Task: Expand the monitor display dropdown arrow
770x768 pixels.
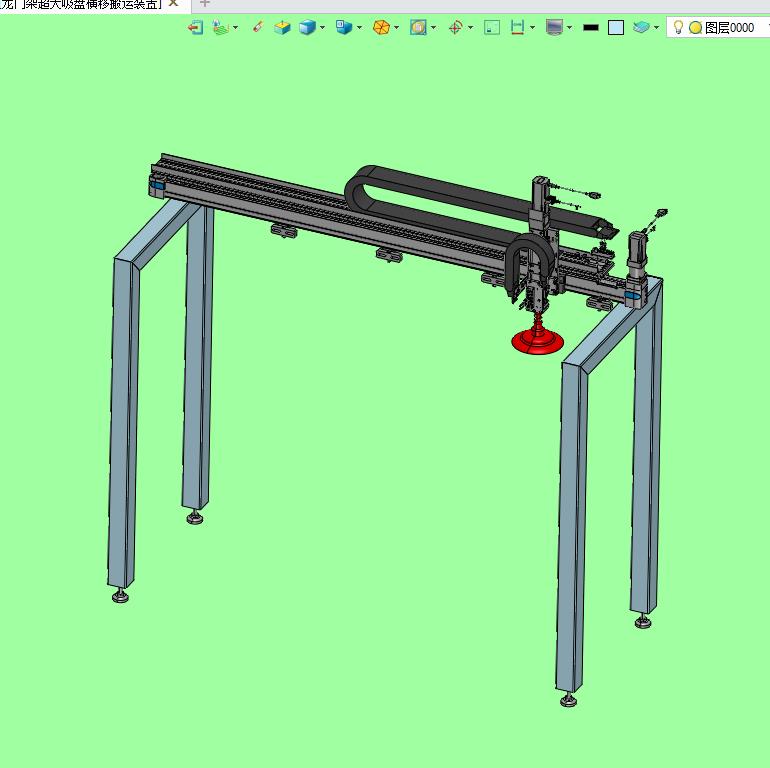Action: (x=570, y=27)
